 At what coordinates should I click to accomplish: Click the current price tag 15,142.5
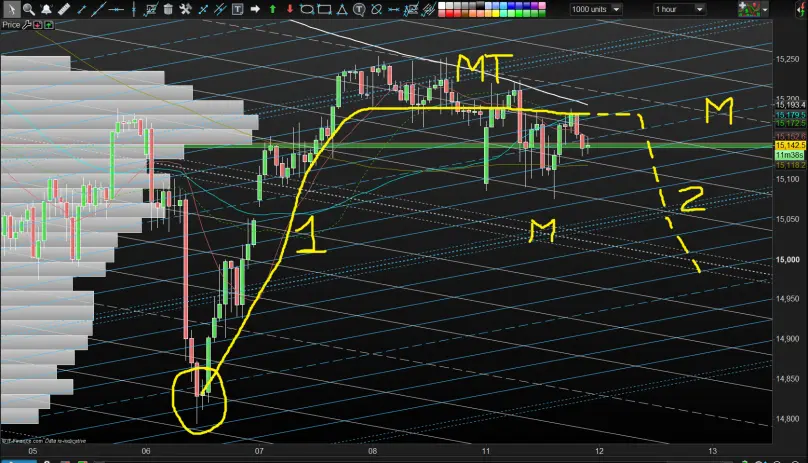pos(790,146)
